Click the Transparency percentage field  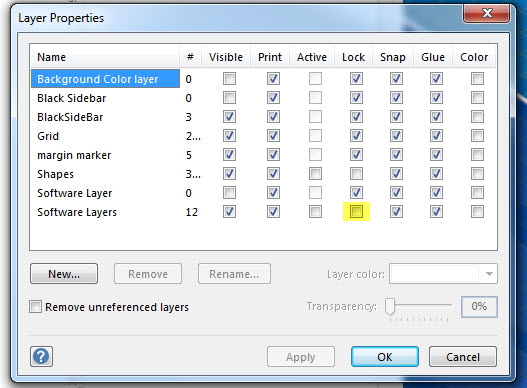pos(479,307)
